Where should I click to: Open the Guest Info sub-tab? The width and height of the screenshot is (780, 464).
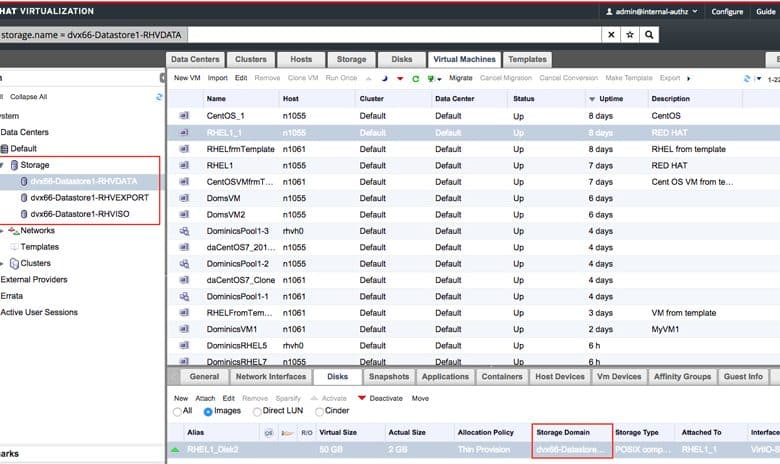pyautogui.click(x=743, y=376)
